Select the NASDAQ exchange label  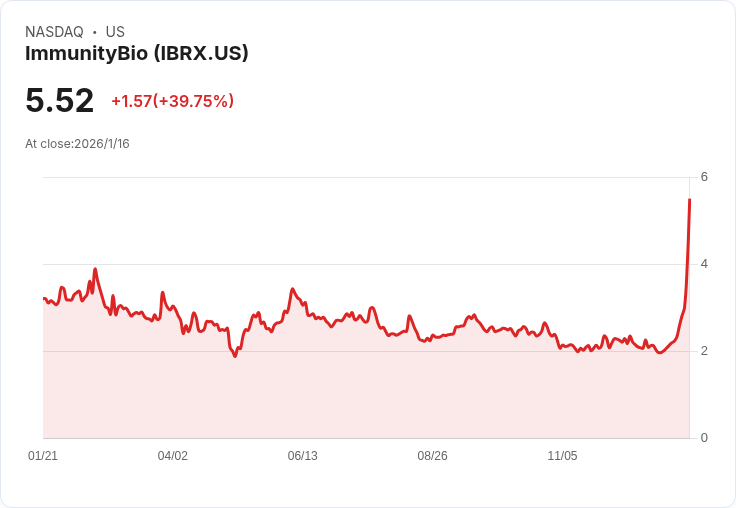54,32
